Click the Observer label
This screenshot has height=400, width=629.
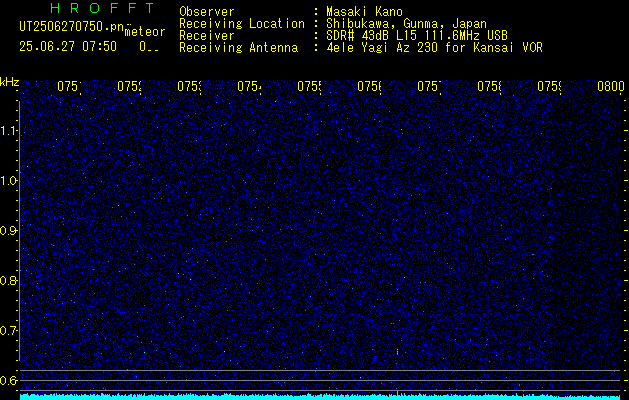[x=207, y=11]
